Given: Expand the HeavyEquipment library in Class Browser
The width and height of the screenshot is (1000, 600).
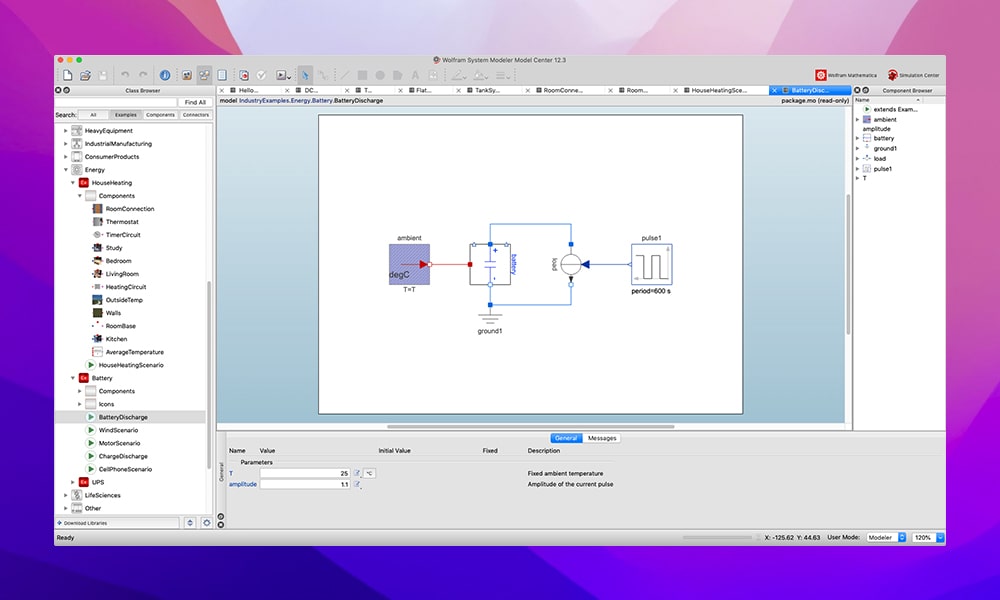Looking at the screenshot, I should [x=65, y=130].
